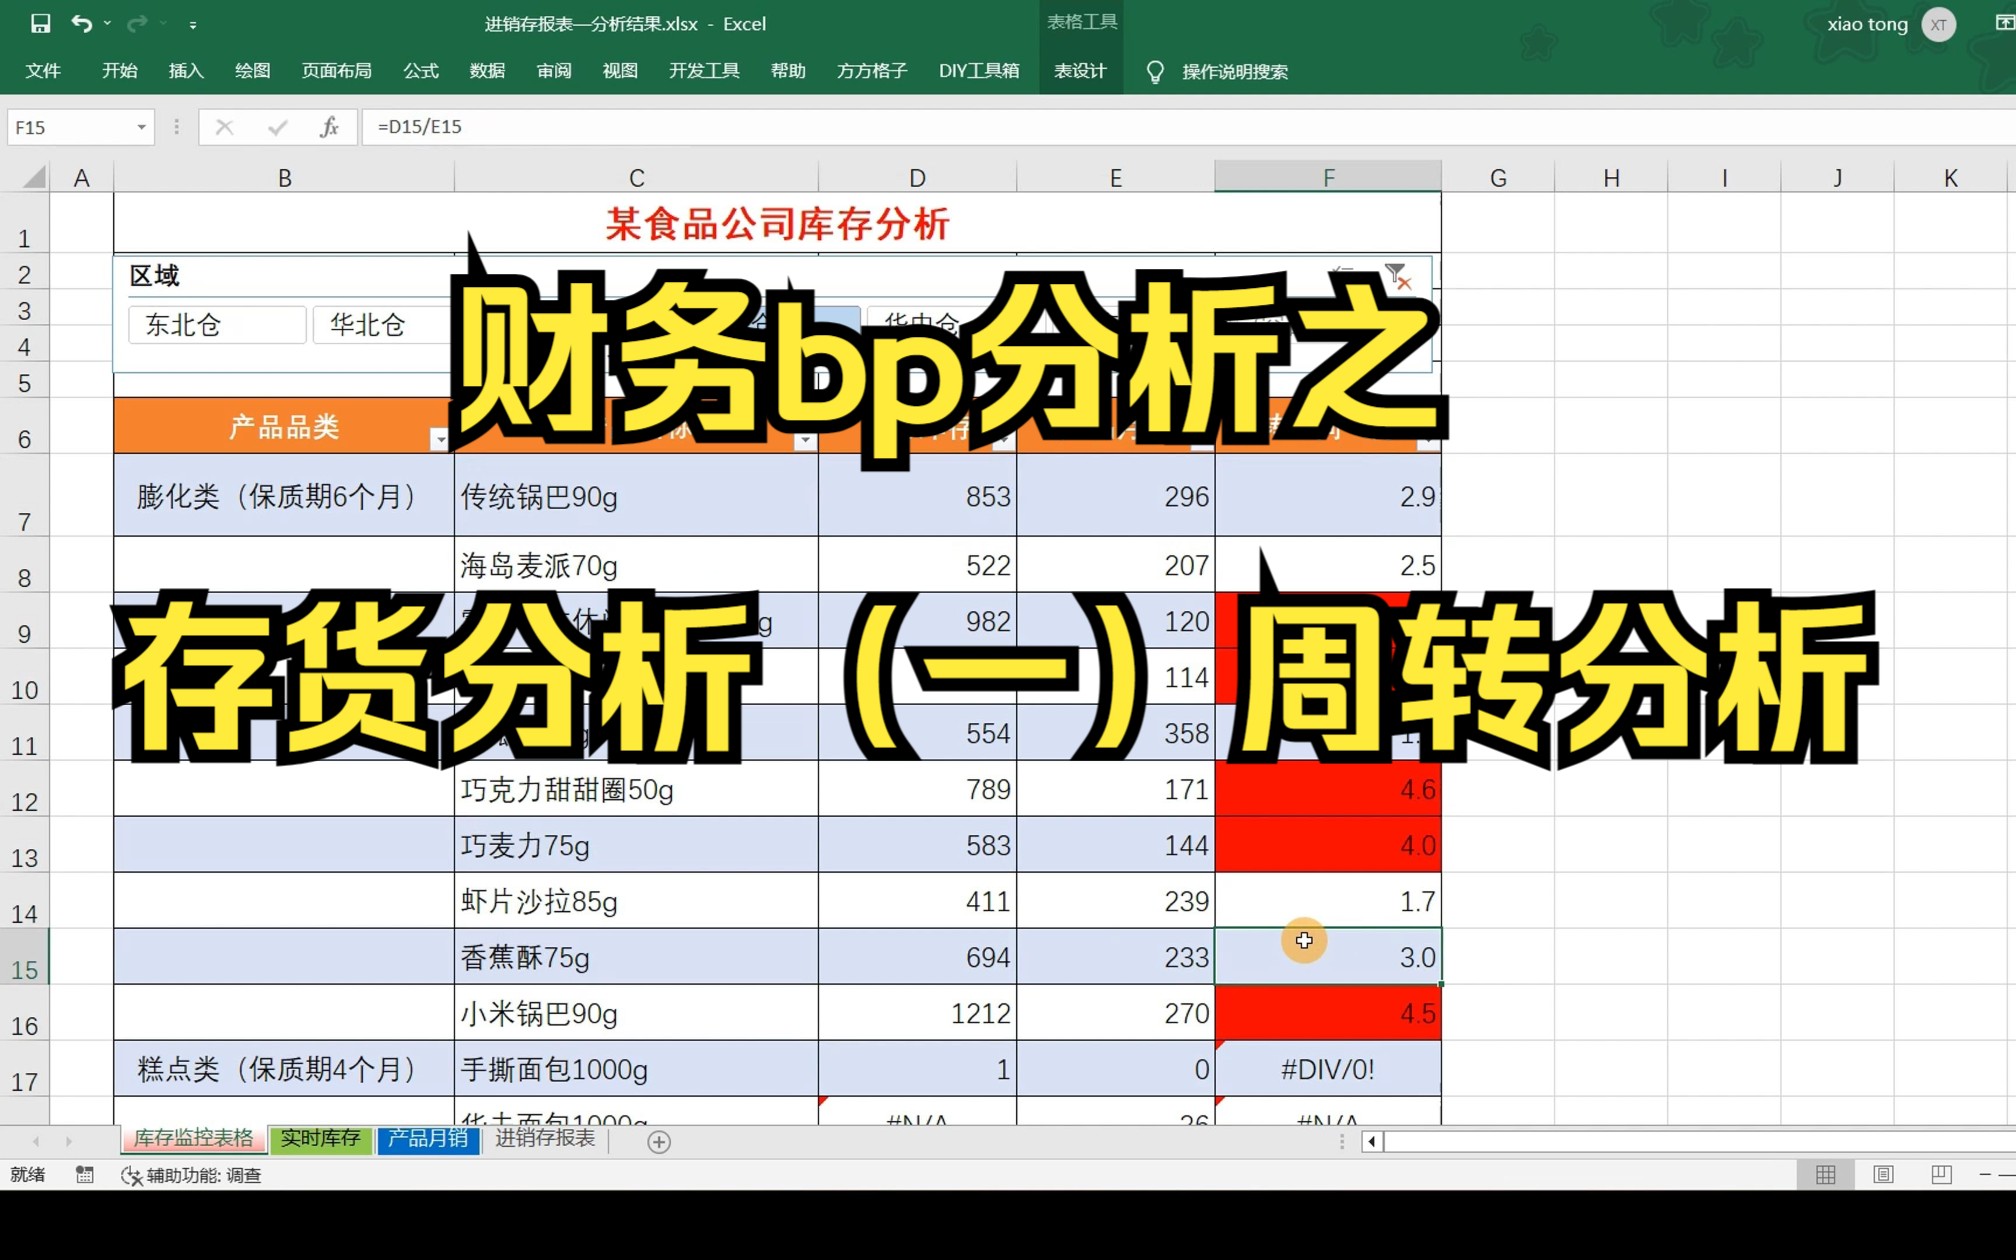Click cell containing 1212

(917, 1013)
